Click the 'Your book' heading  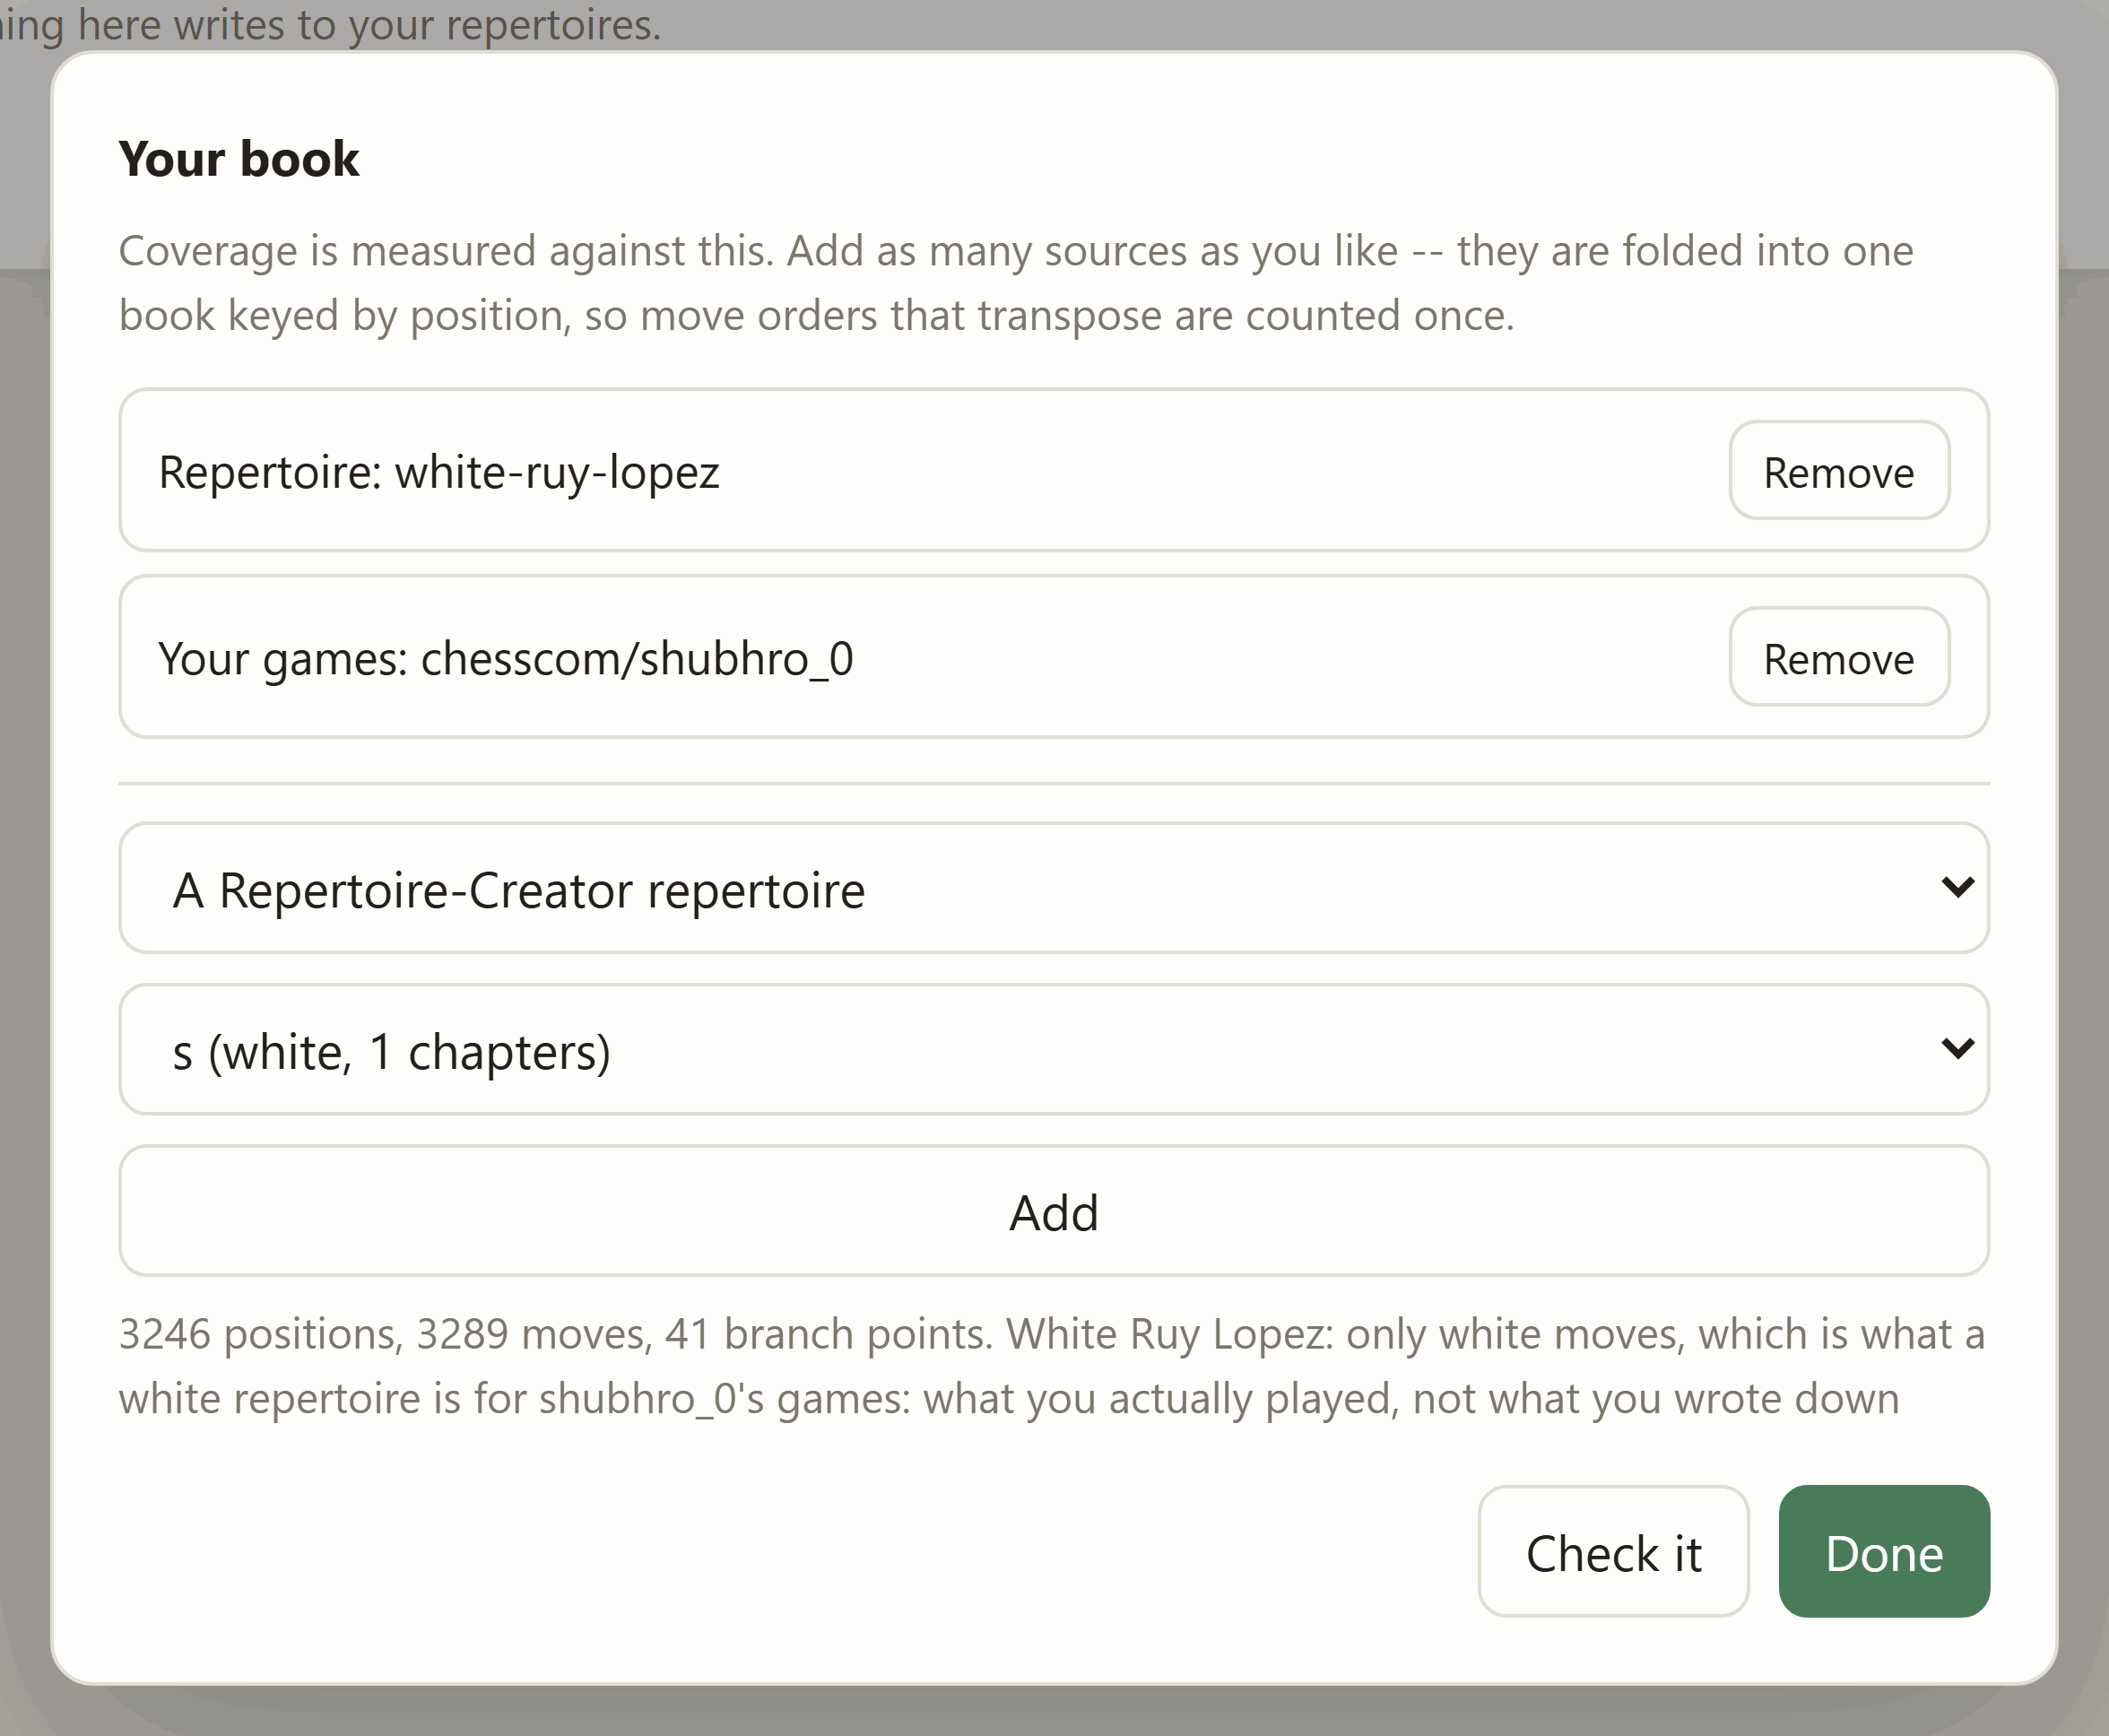coord(239,159)
